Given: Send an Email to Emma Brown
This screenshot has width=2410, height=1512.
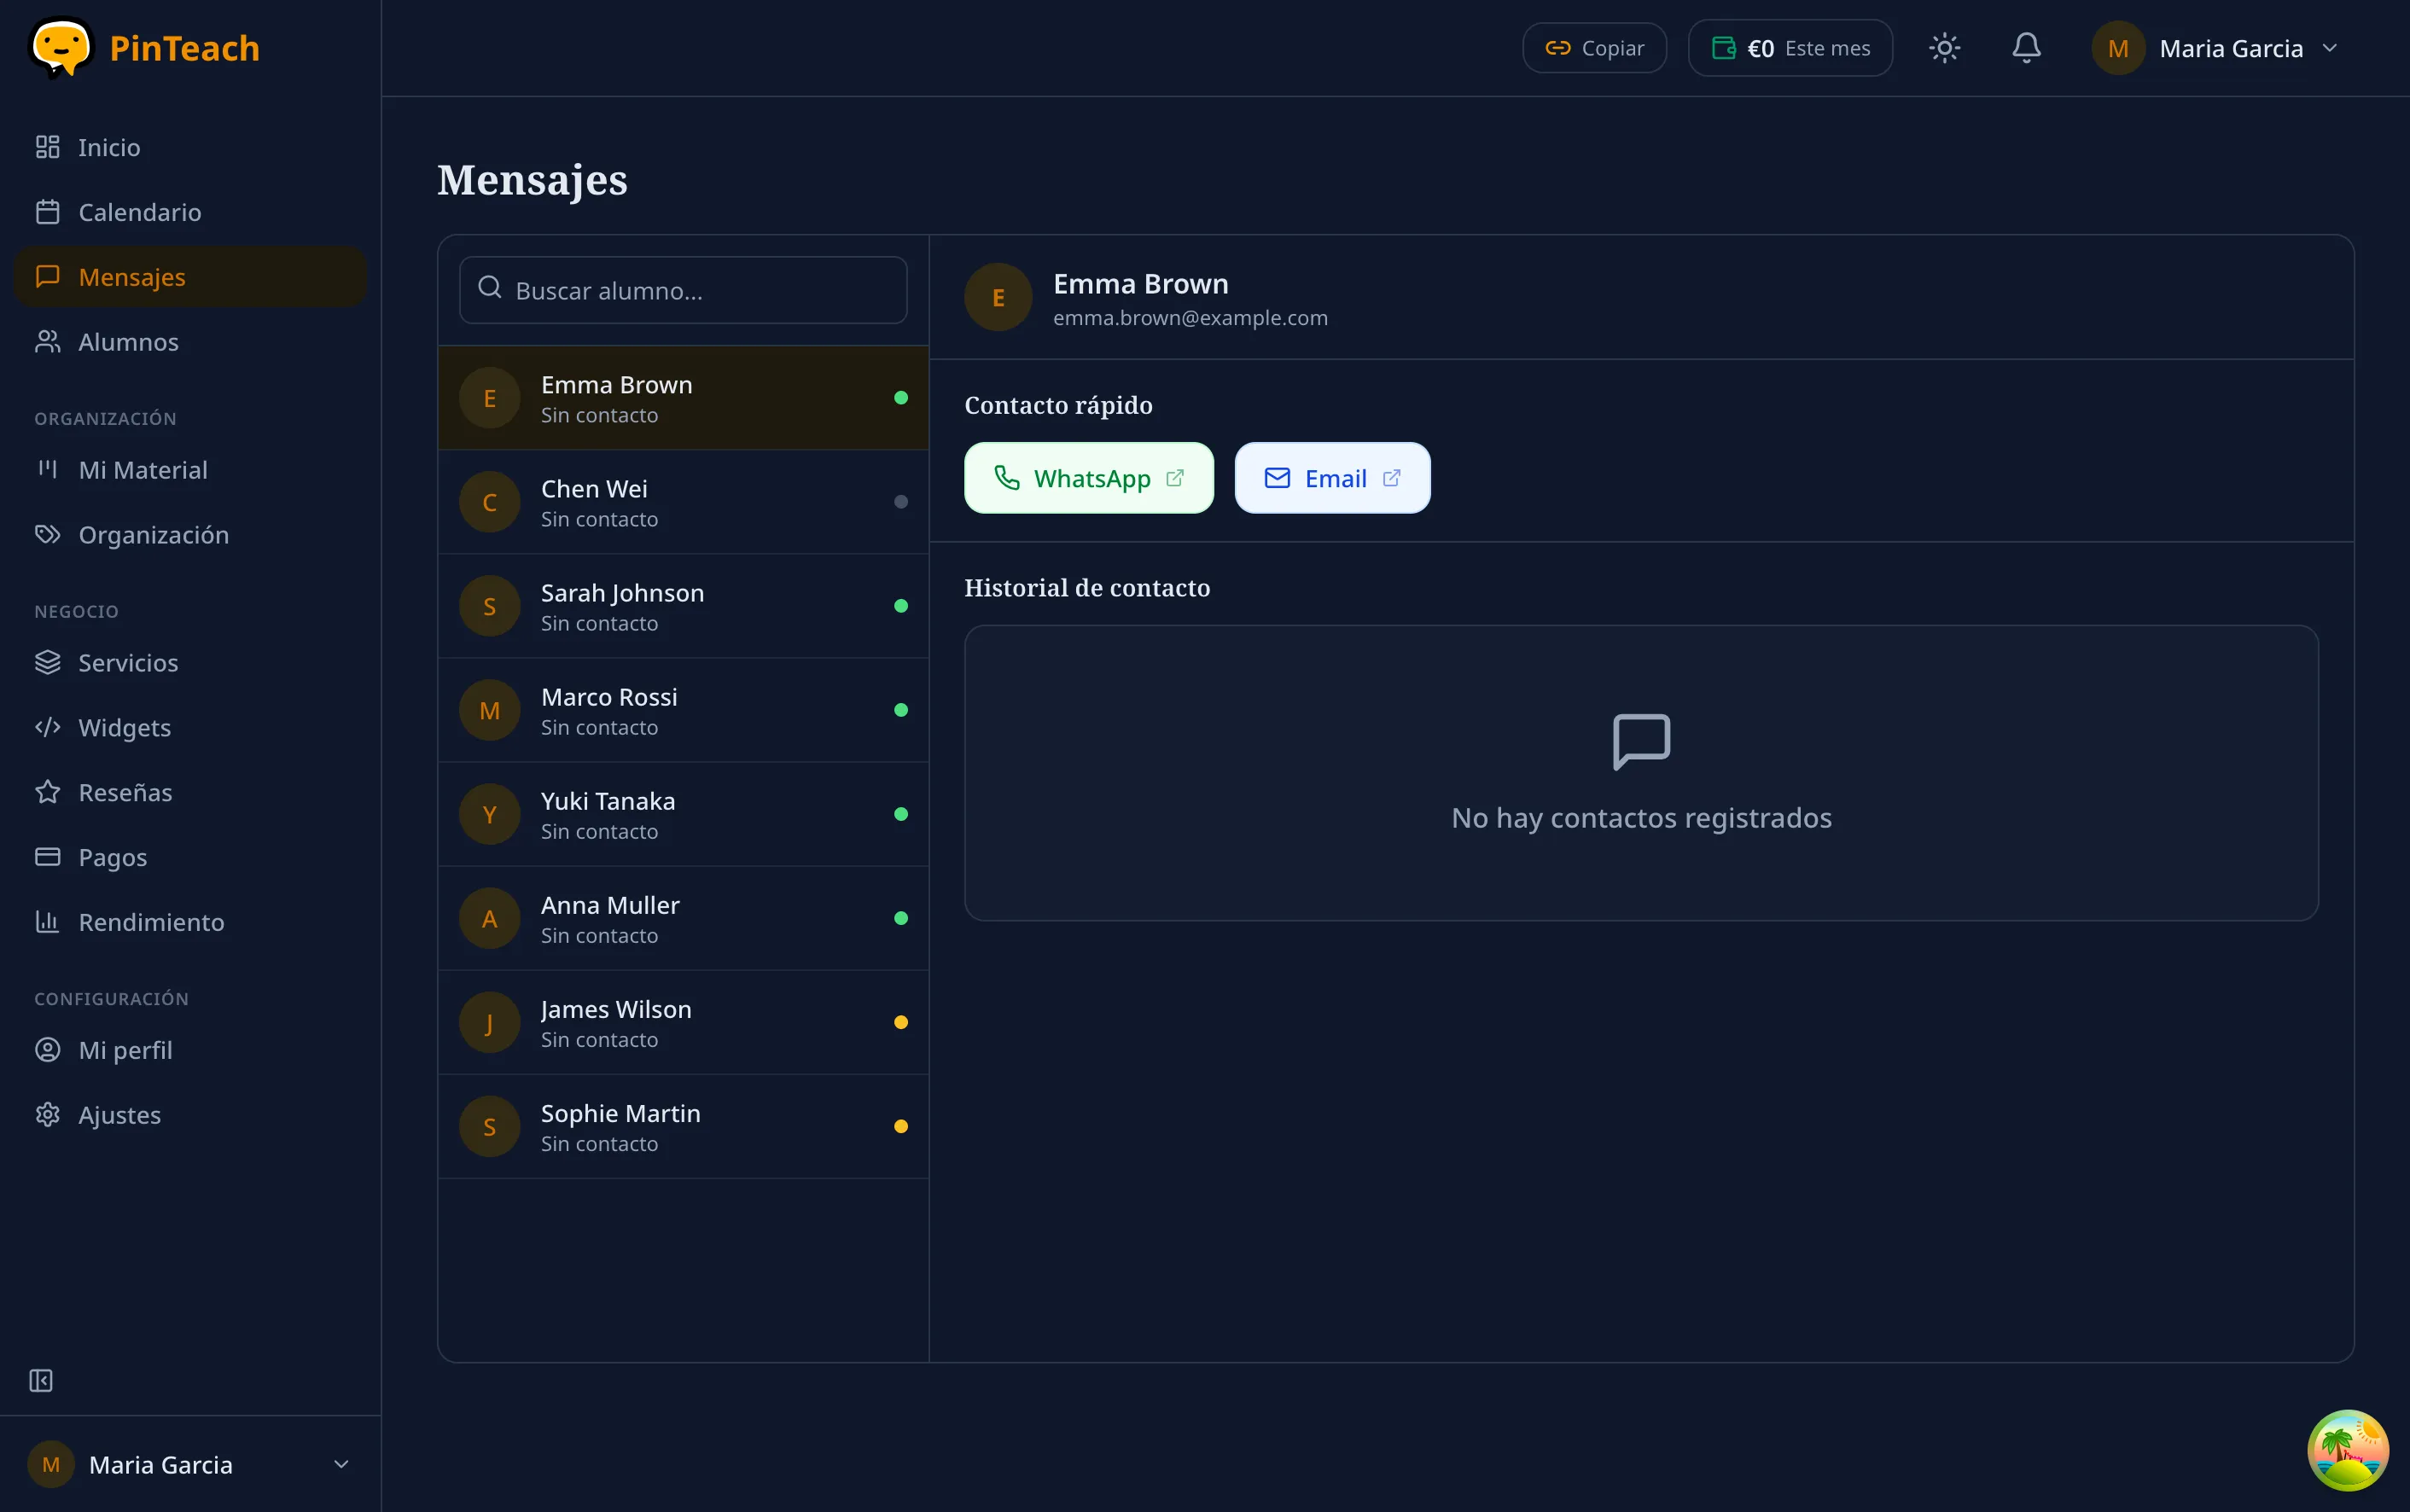Looking at the screenshot, I should 1331,478.
